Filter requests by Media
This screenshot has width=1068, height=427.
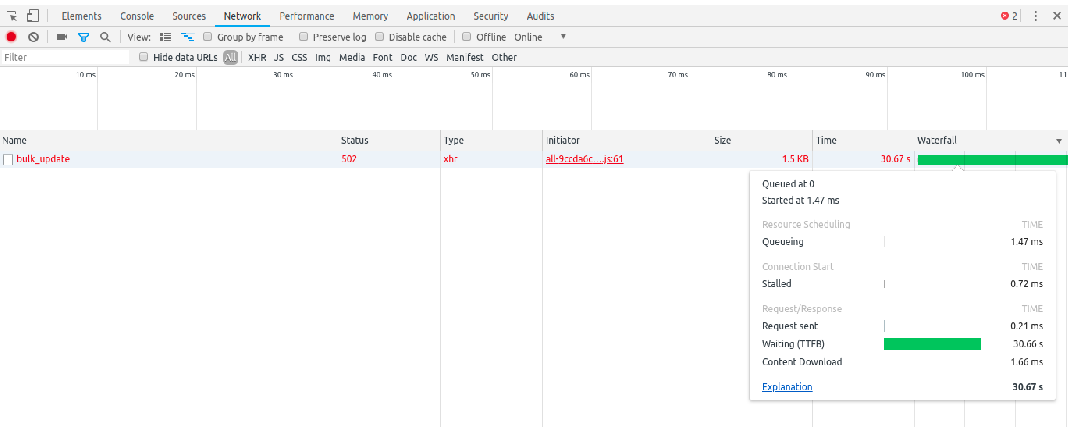[352, 57]
